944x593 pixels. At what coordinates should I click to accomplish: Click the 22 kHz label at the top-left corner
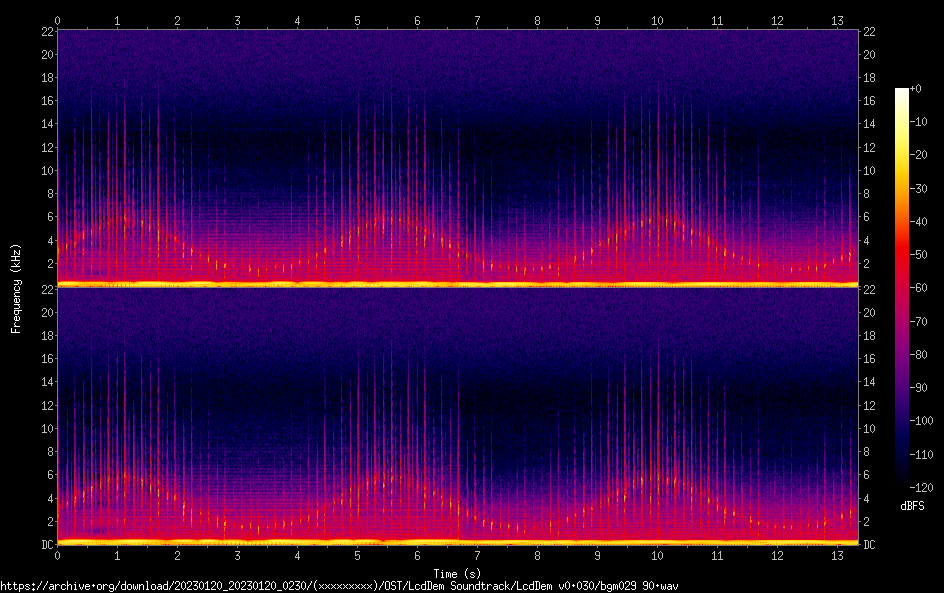[45, 32]
